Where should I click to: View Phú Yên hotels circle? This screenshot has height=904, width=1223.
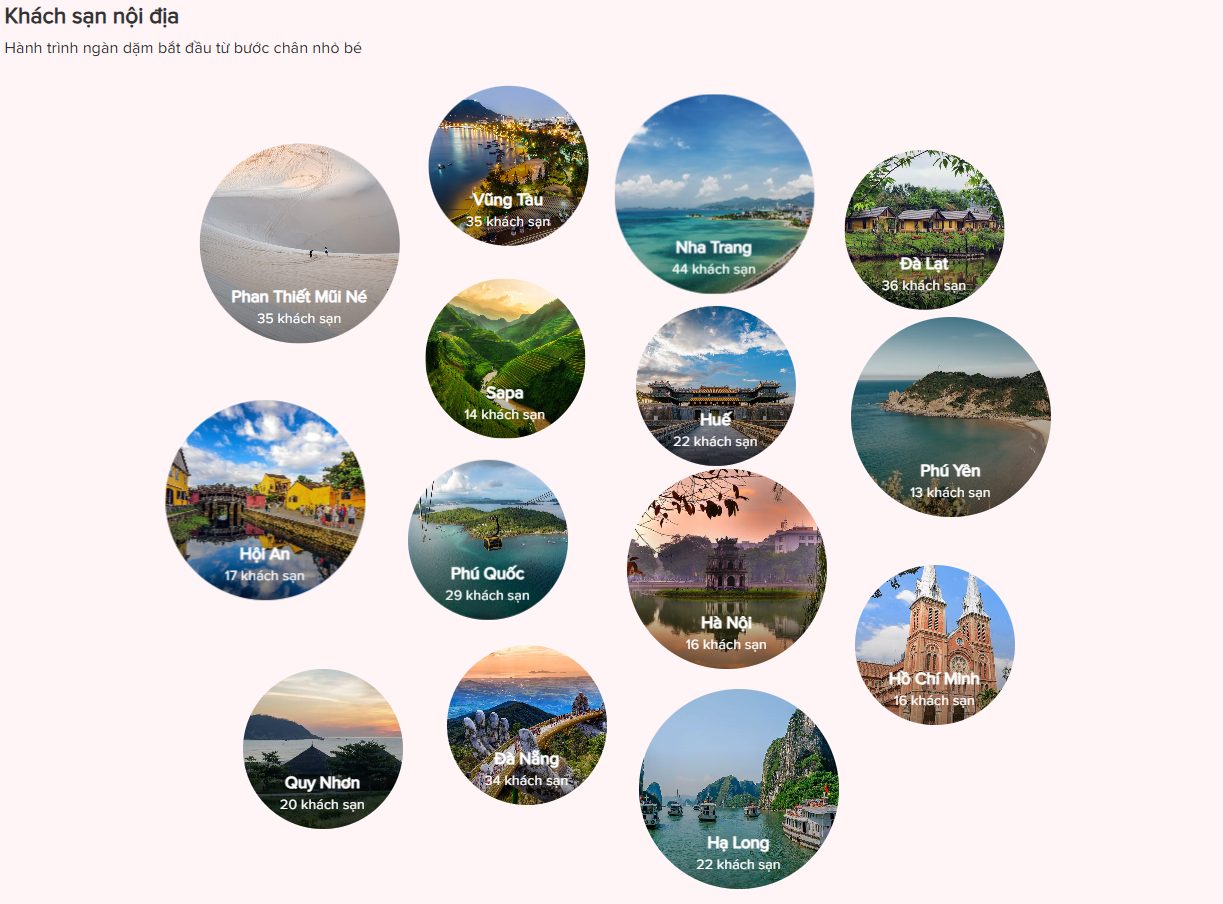951,417
